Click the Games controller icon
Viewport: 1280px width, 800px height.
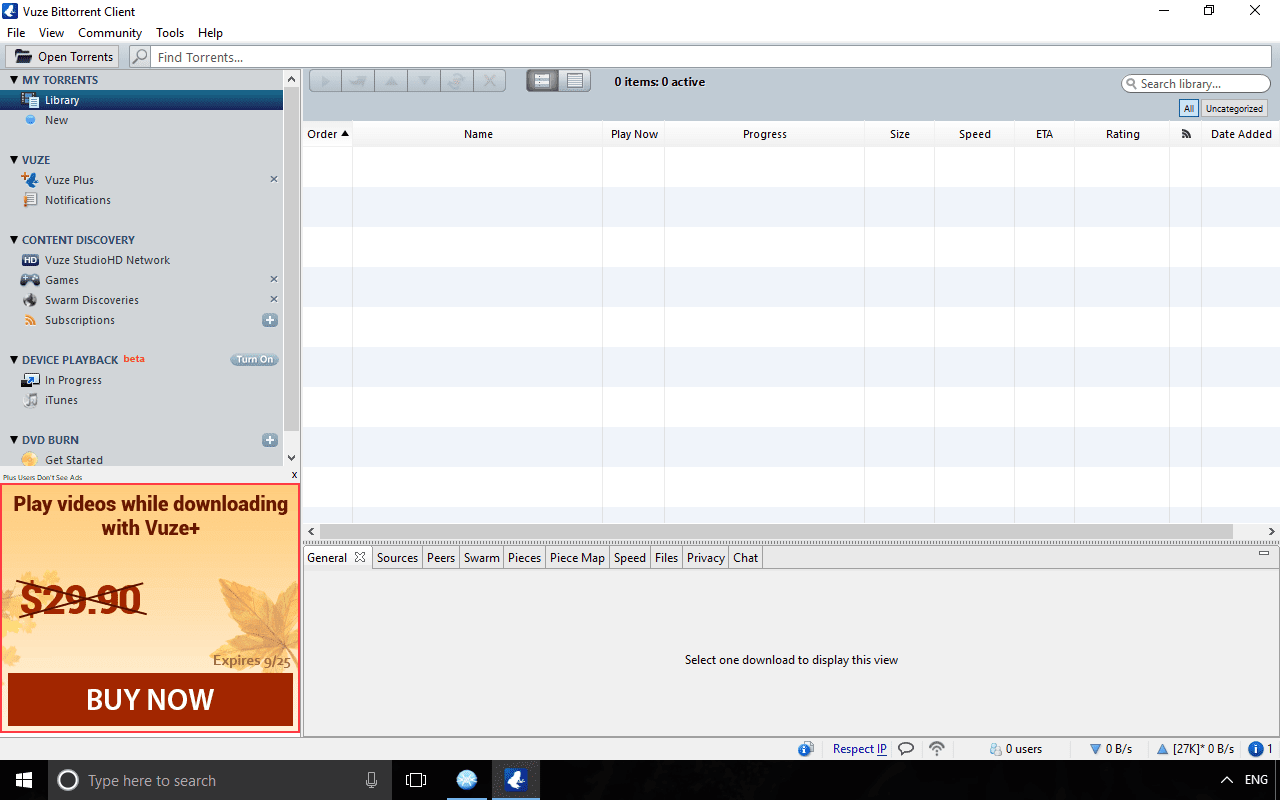[30, 280]
